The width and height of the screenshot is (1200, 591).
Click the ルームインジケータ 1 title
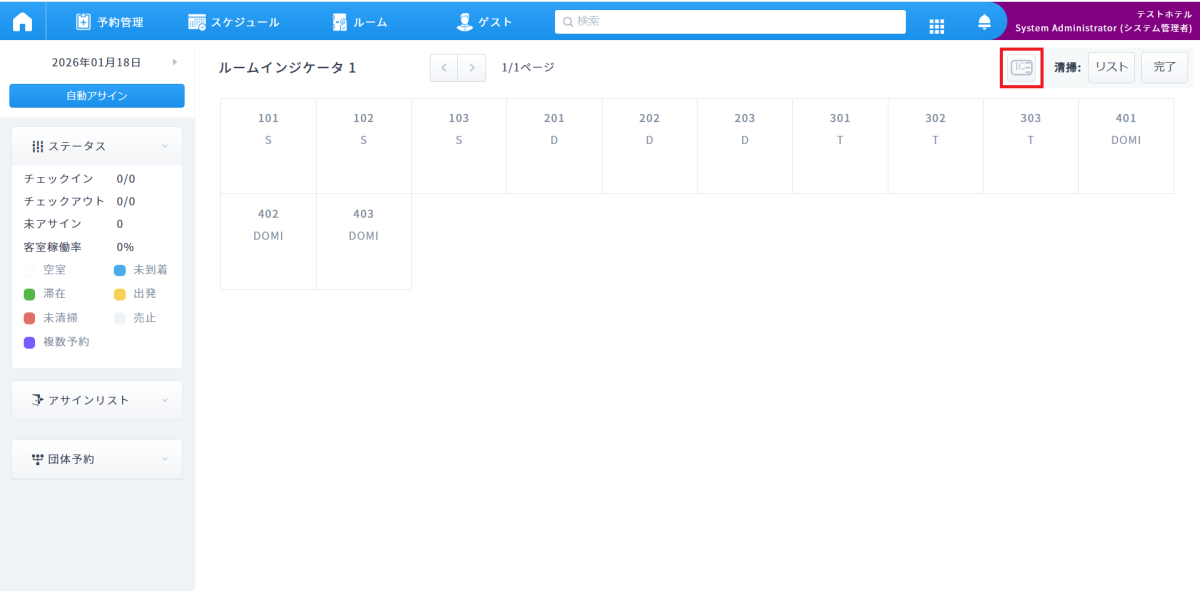[288, 67]
